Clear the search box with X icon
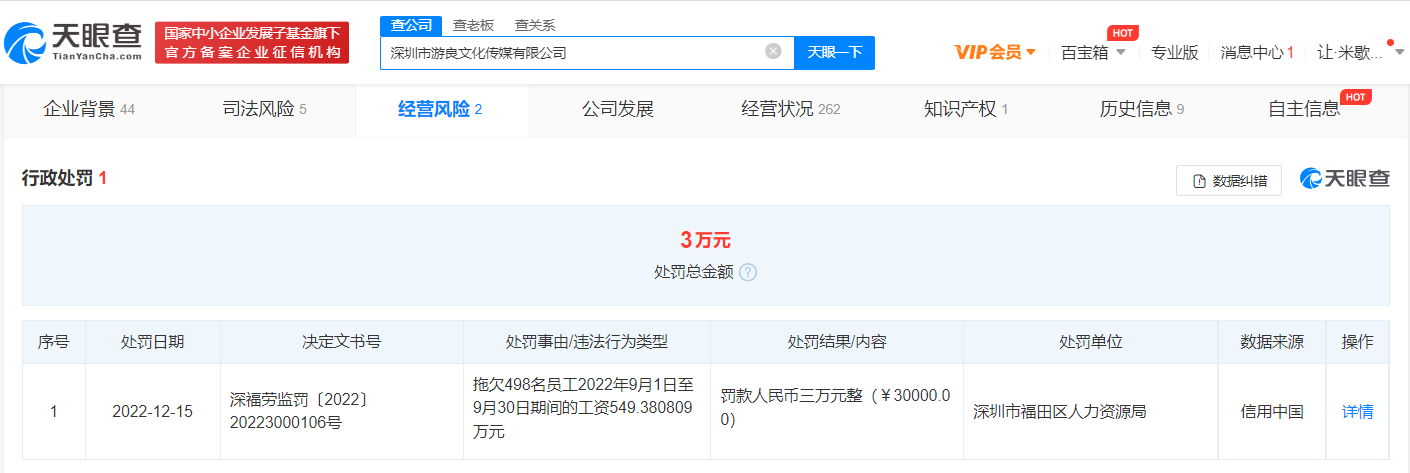This screenshot has width=1410, height=473. 773,52
